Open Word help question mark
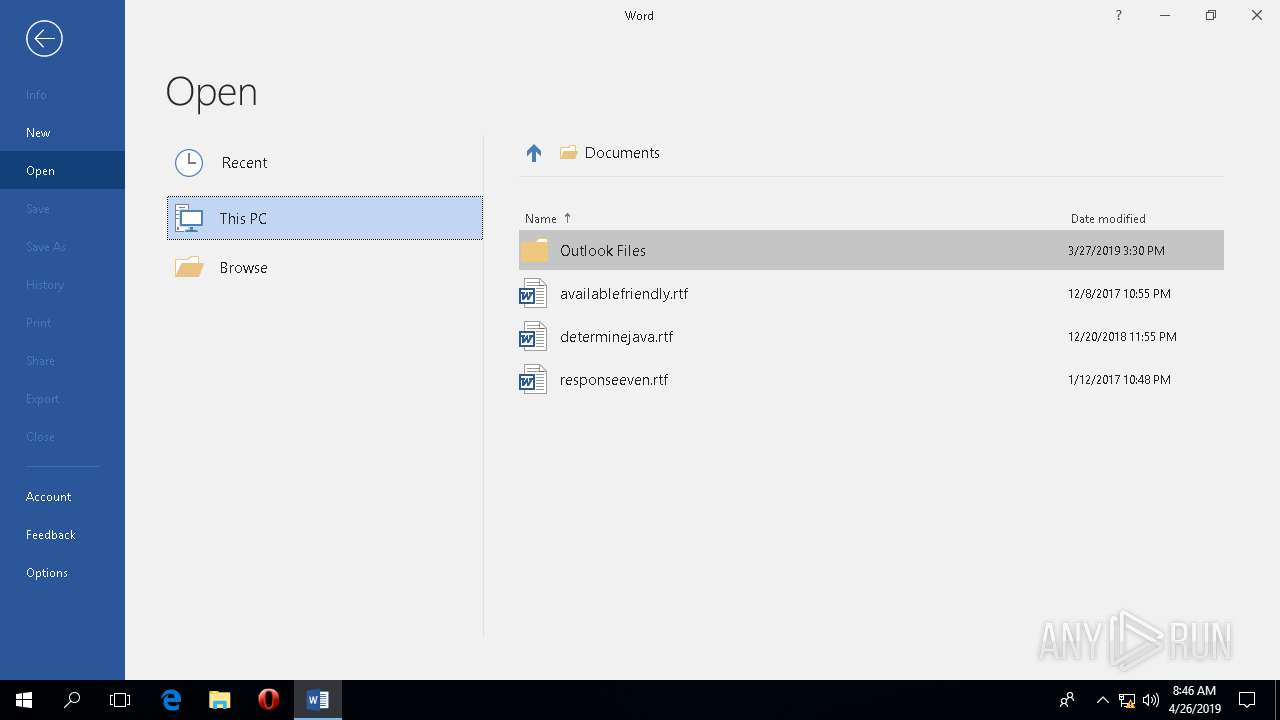 click(1118, 15)
